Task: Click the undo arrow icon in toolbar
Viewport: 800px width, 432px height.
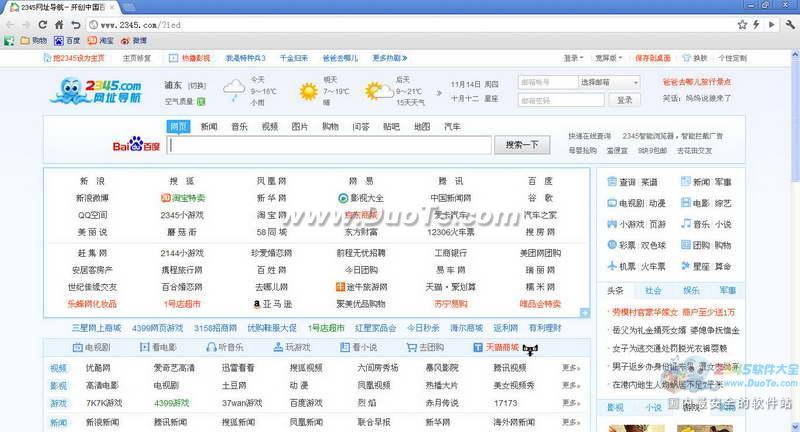Action: pyautogui.click(x=76, y=24)
